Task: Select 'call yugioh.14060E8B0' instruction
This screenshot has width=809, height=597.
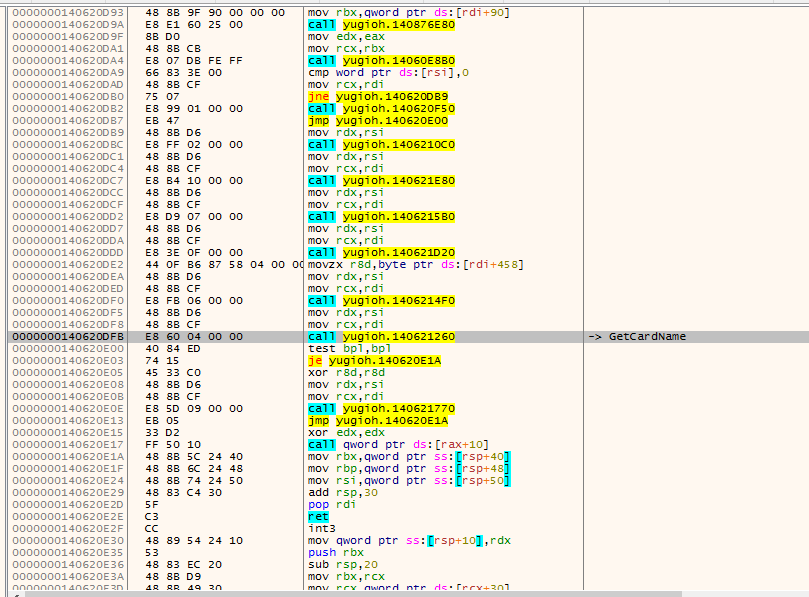Action: click(x=381, y=60)
